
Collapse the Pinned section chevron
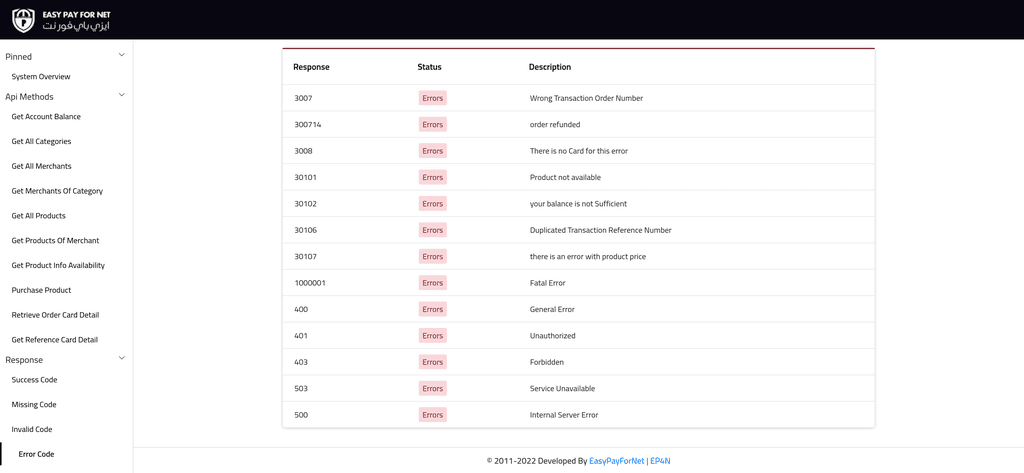[121, 56]
